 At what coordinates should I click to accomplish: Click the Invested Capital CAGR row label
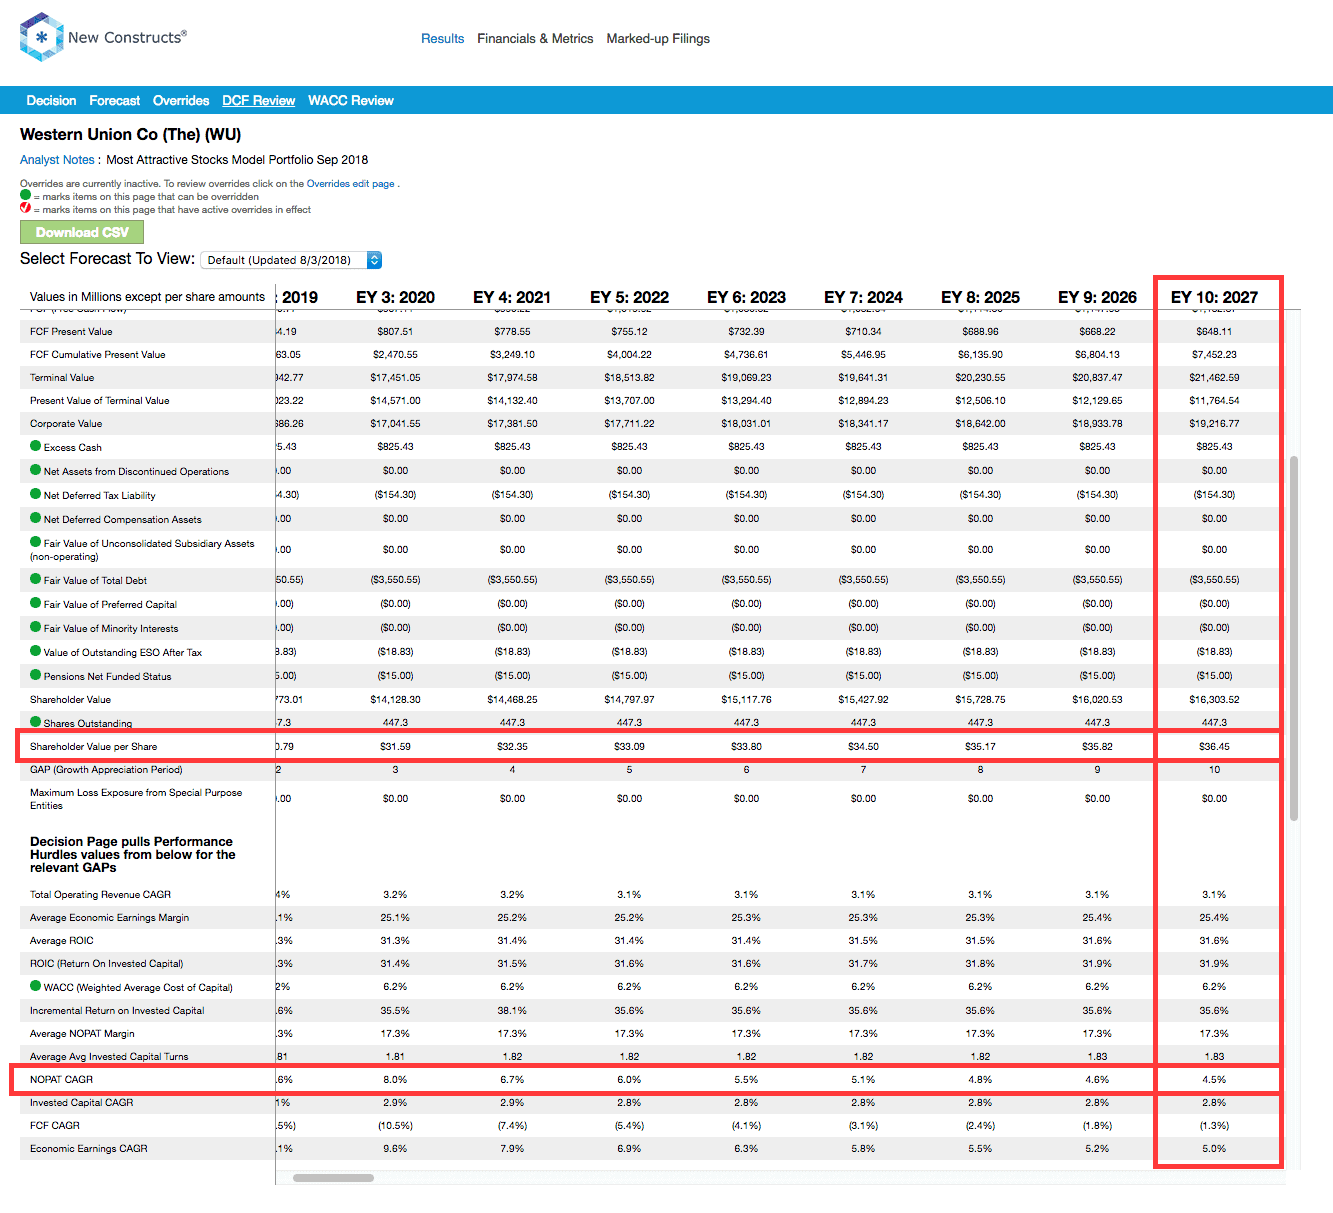[81, 1103]
